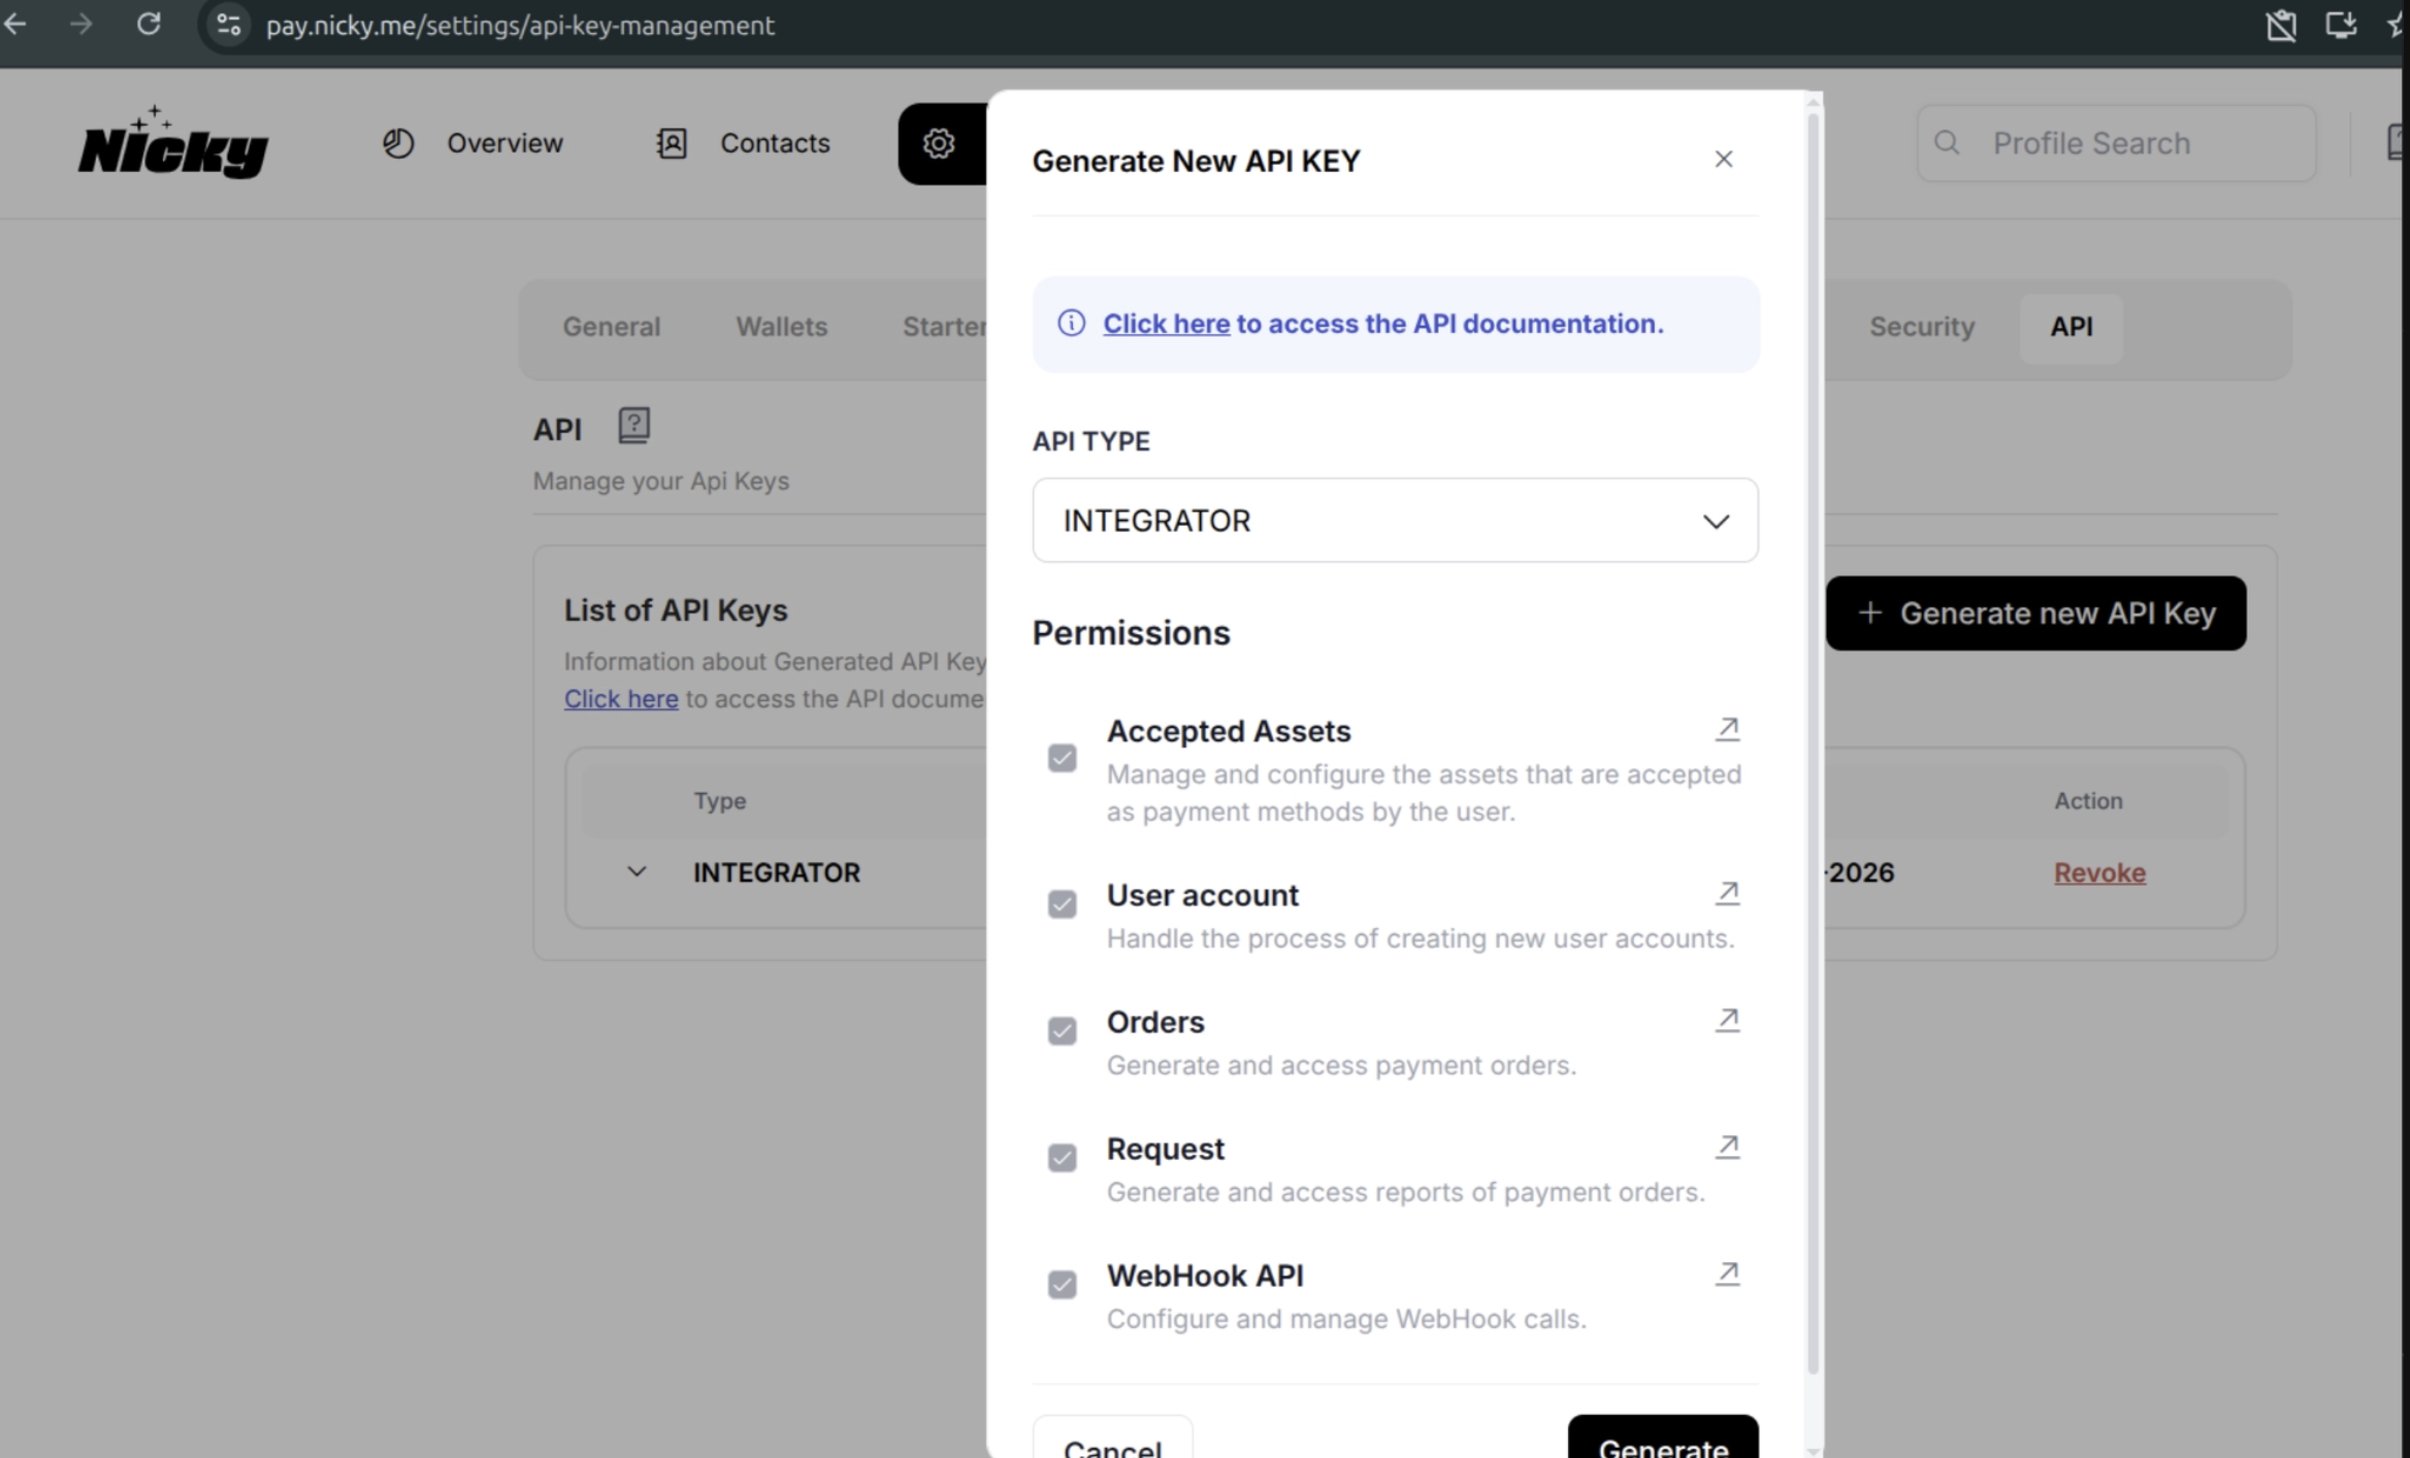
Task: Click the install app icon in browser toolbar
Action: [2341, 24]
